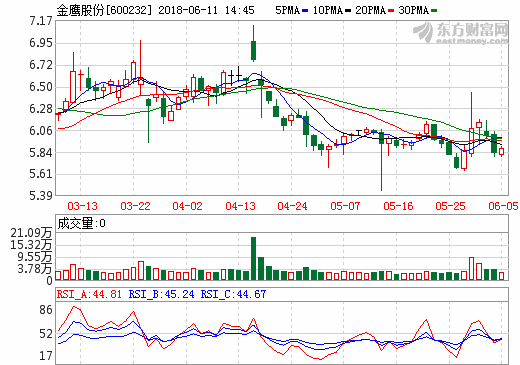
Task: Click the 9.55万 volume axis label
Action: (x=35, y=257)
